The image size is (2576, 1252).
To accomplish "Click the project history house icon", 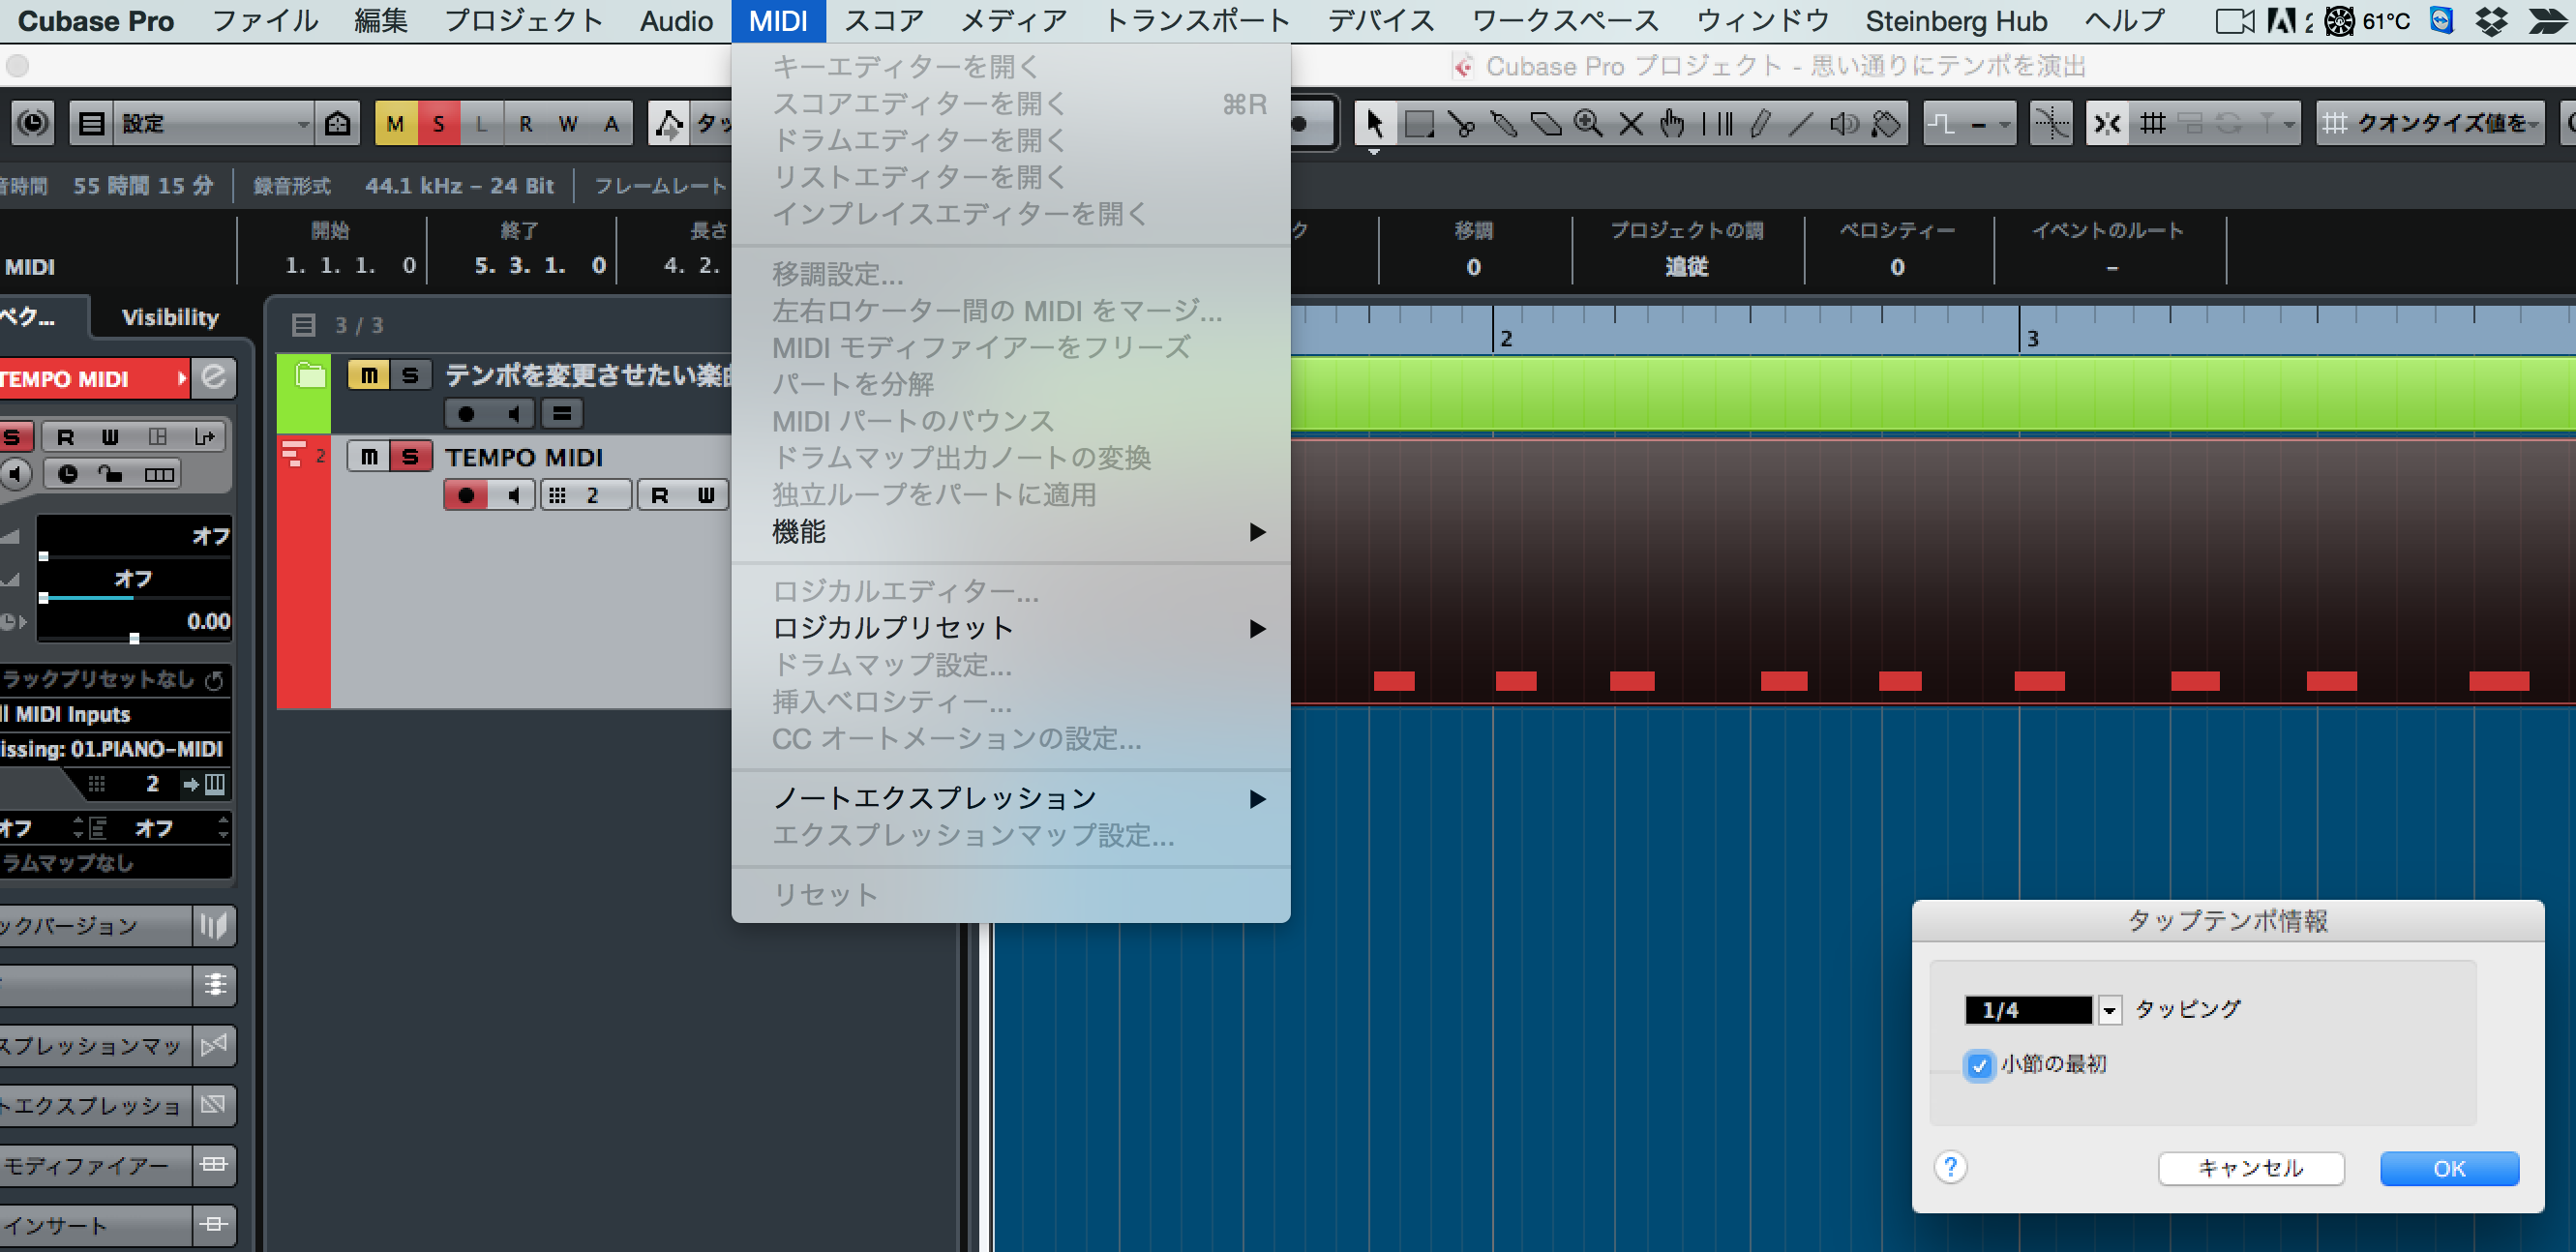I will (x=338, y=123).
